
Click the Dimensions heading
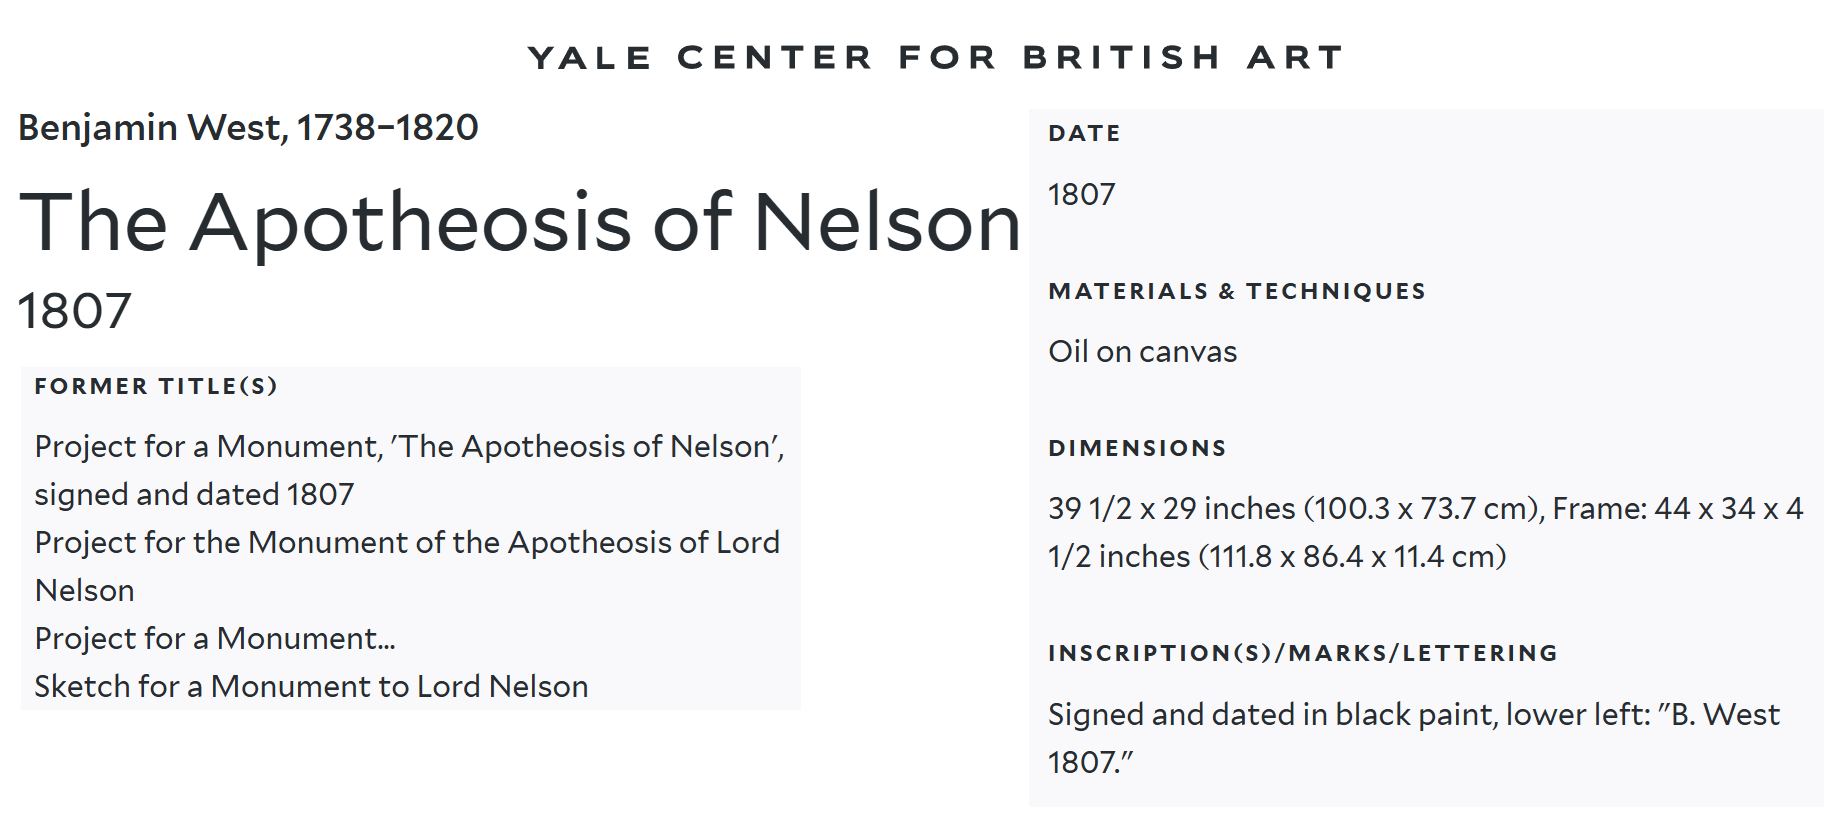tap(1137, 448)
